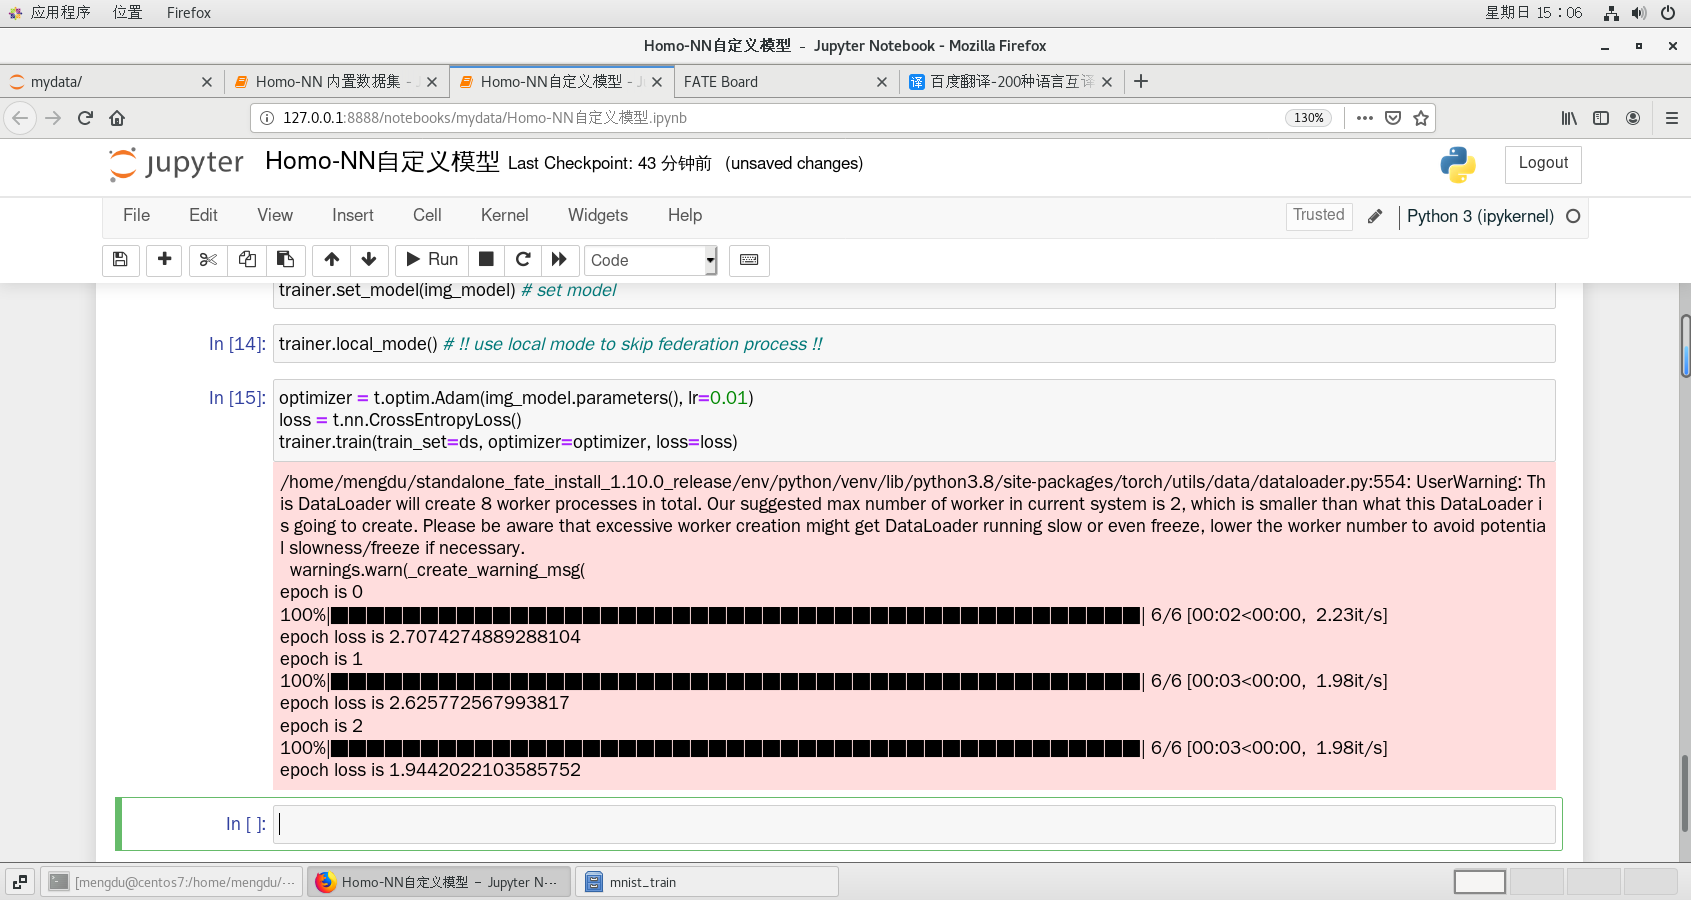Rename notebook title Homo-NN自定义模型
1691x900 pixels.
point(382,162)
